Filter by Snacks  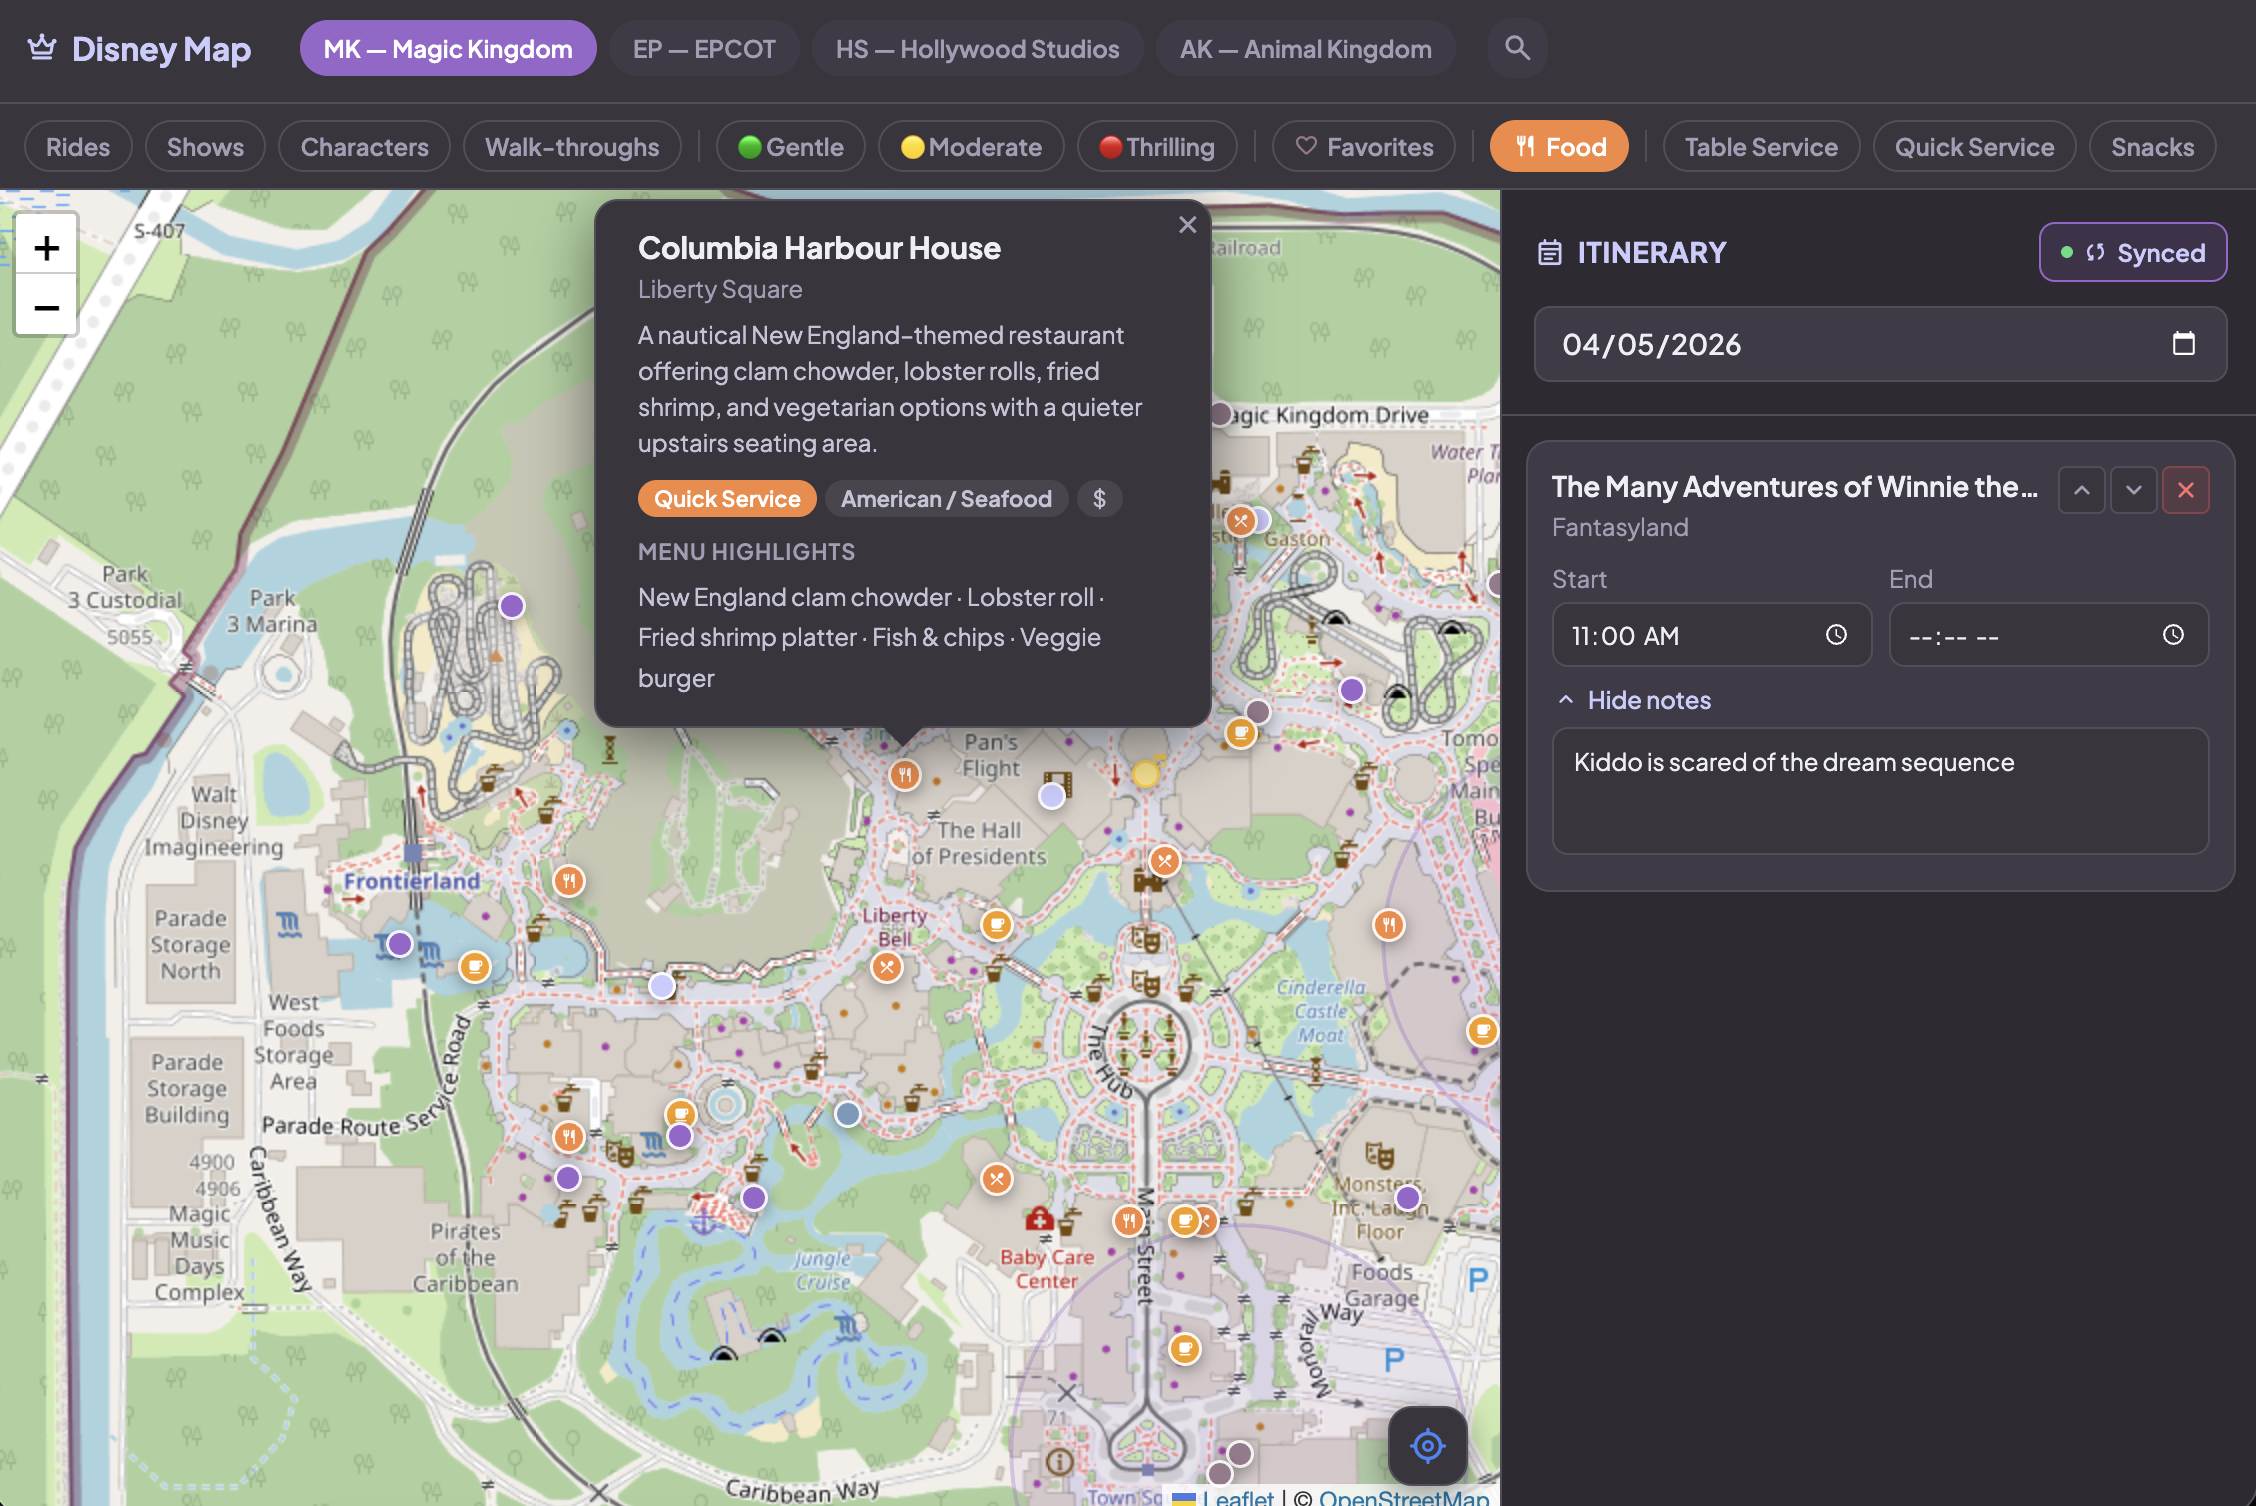(2152, 147)
